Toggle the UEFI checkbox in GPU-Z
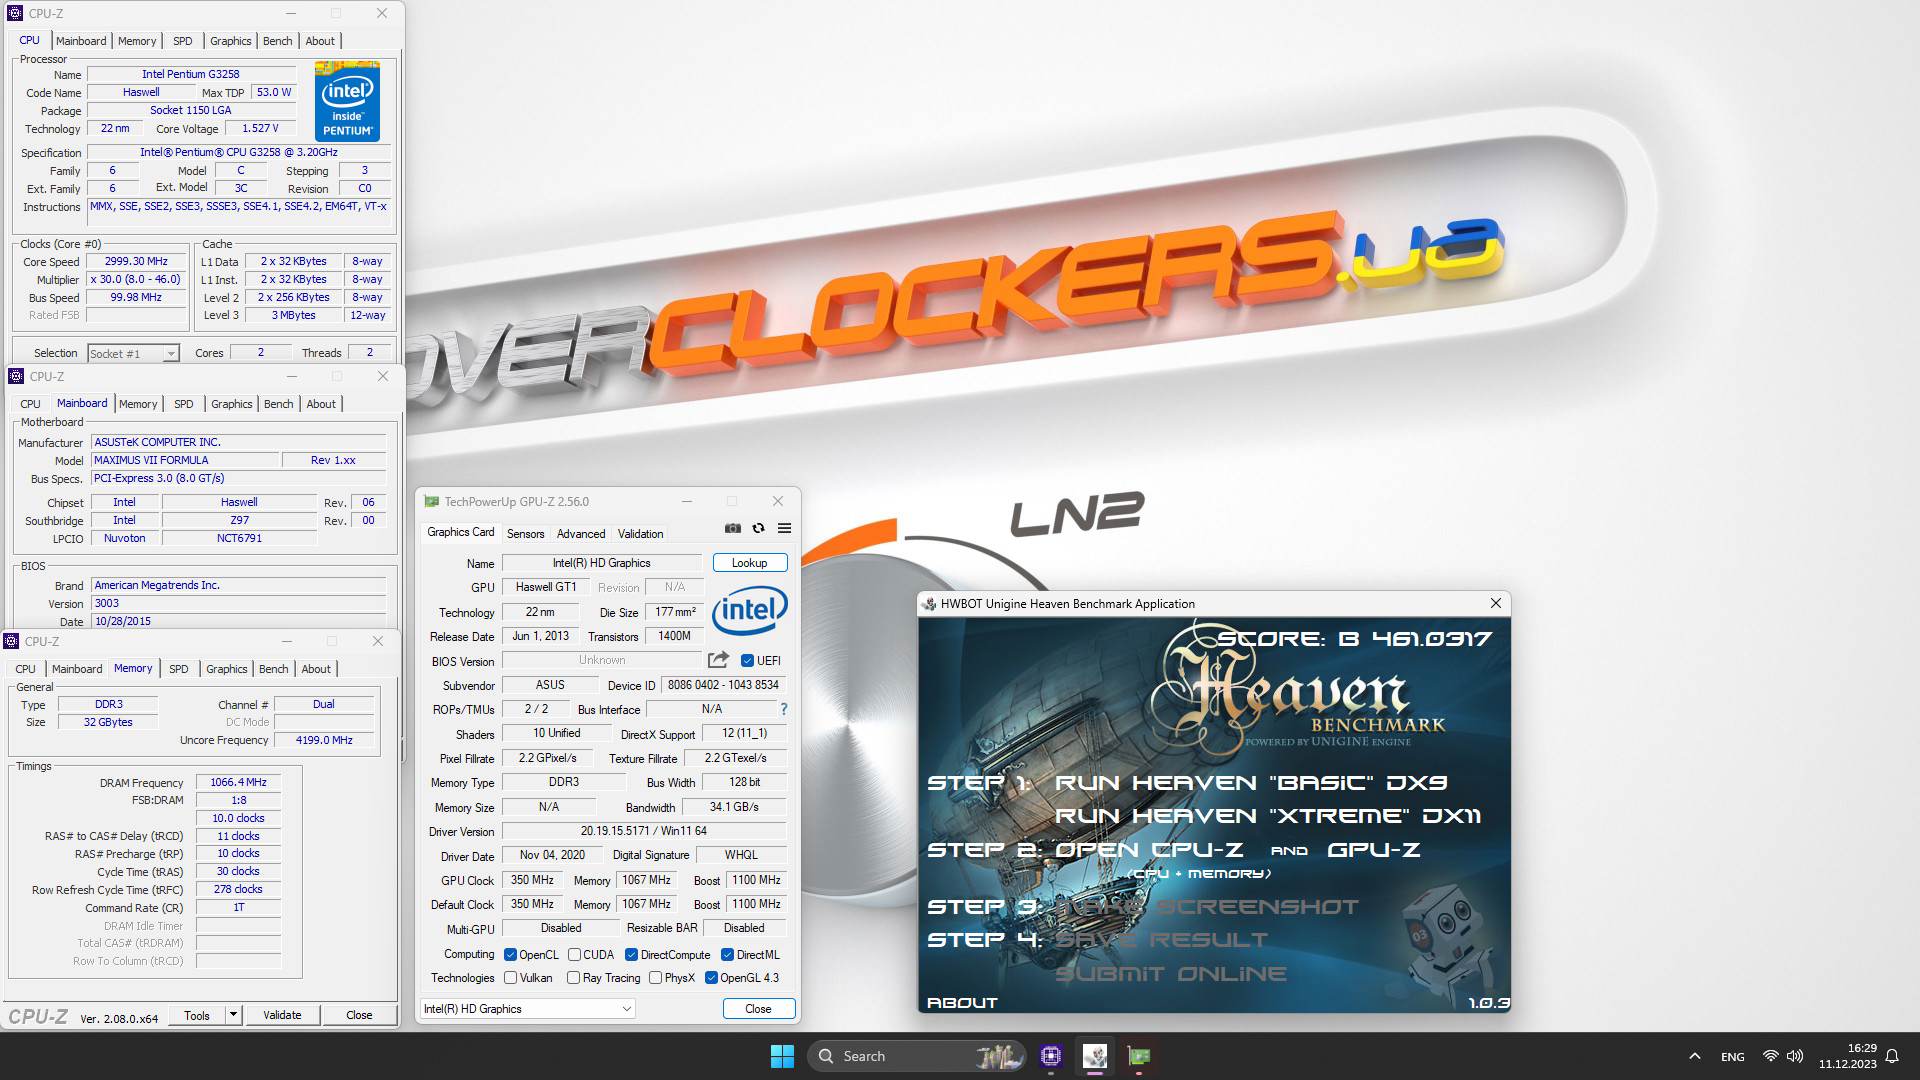Image resolution: width=1920 pixels, height=1080 pixels. click(x=747, y=660)
